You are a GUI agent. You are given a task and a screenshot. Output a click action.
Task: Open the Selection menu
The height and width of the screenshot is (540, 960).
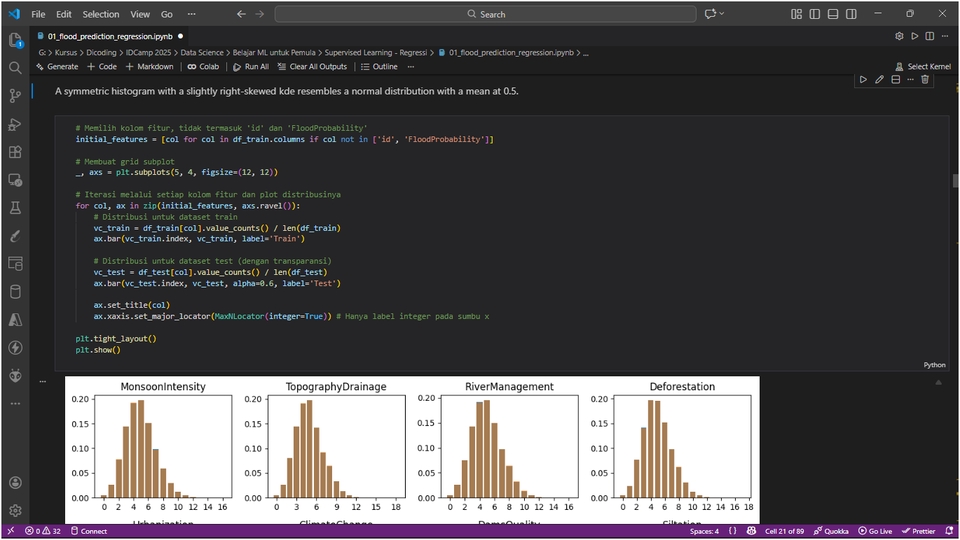coord(101,14)
